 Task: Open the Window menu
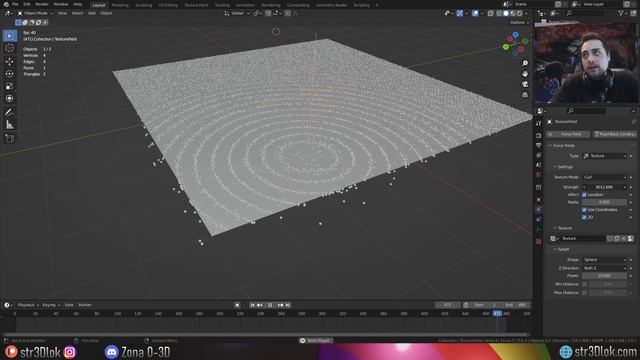[x=61, y=4]
